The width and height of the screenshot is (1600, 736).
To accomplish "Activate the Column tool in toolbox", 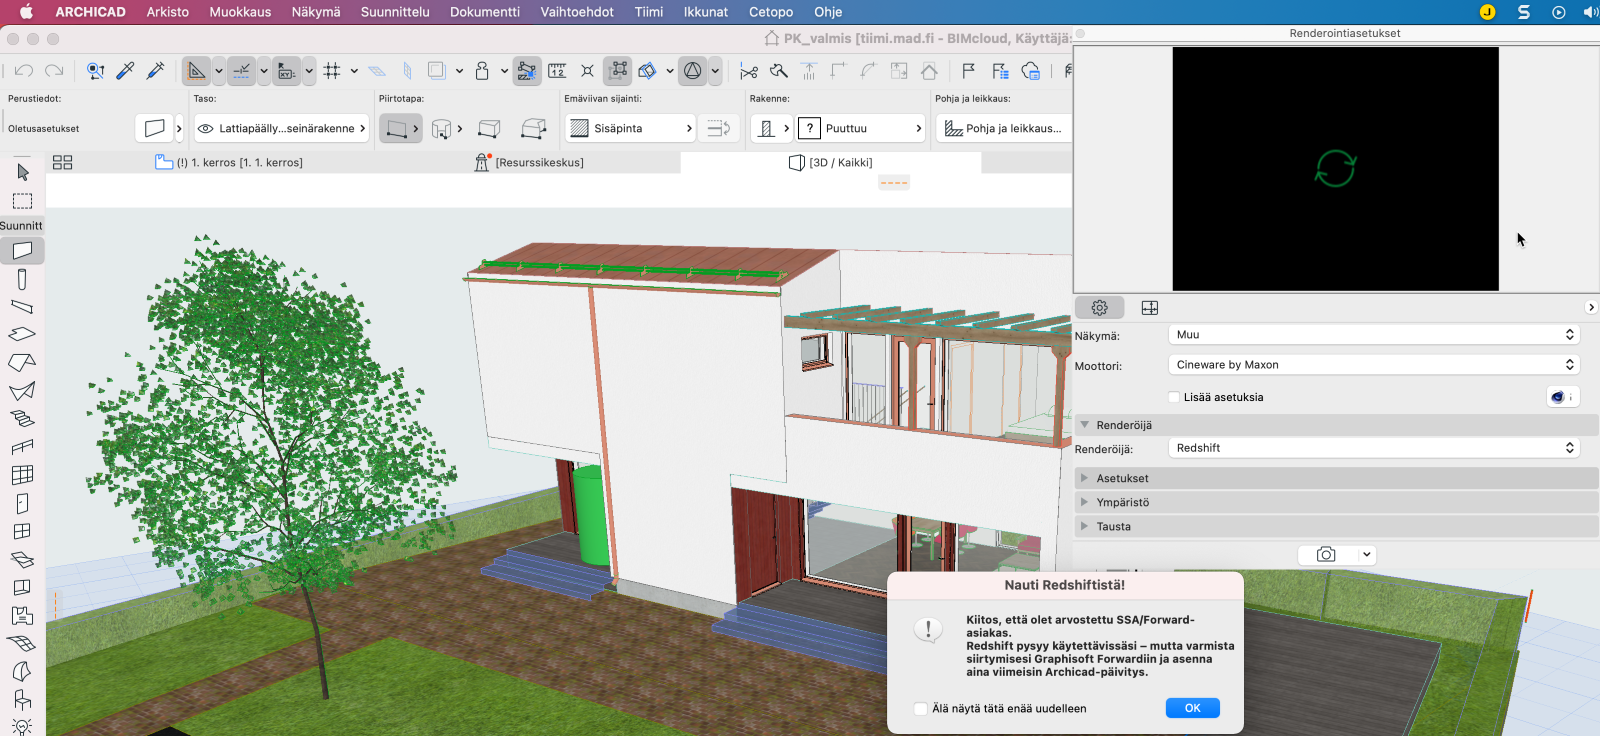I will [22, 280].
